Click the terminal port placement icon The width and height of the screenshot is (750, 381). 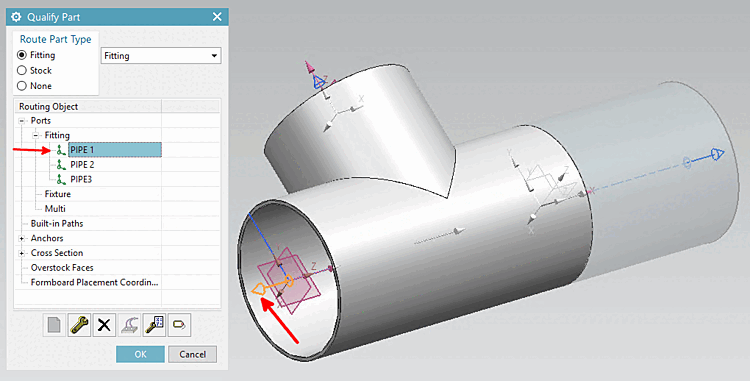pos(130,325)
